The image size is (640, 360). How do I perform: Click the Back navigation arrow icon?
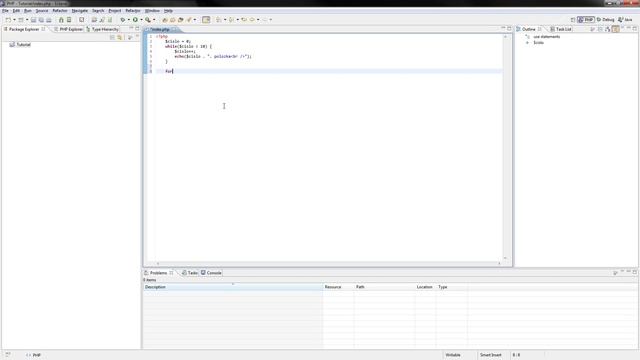pyautogui.click(x=252, y=20)
